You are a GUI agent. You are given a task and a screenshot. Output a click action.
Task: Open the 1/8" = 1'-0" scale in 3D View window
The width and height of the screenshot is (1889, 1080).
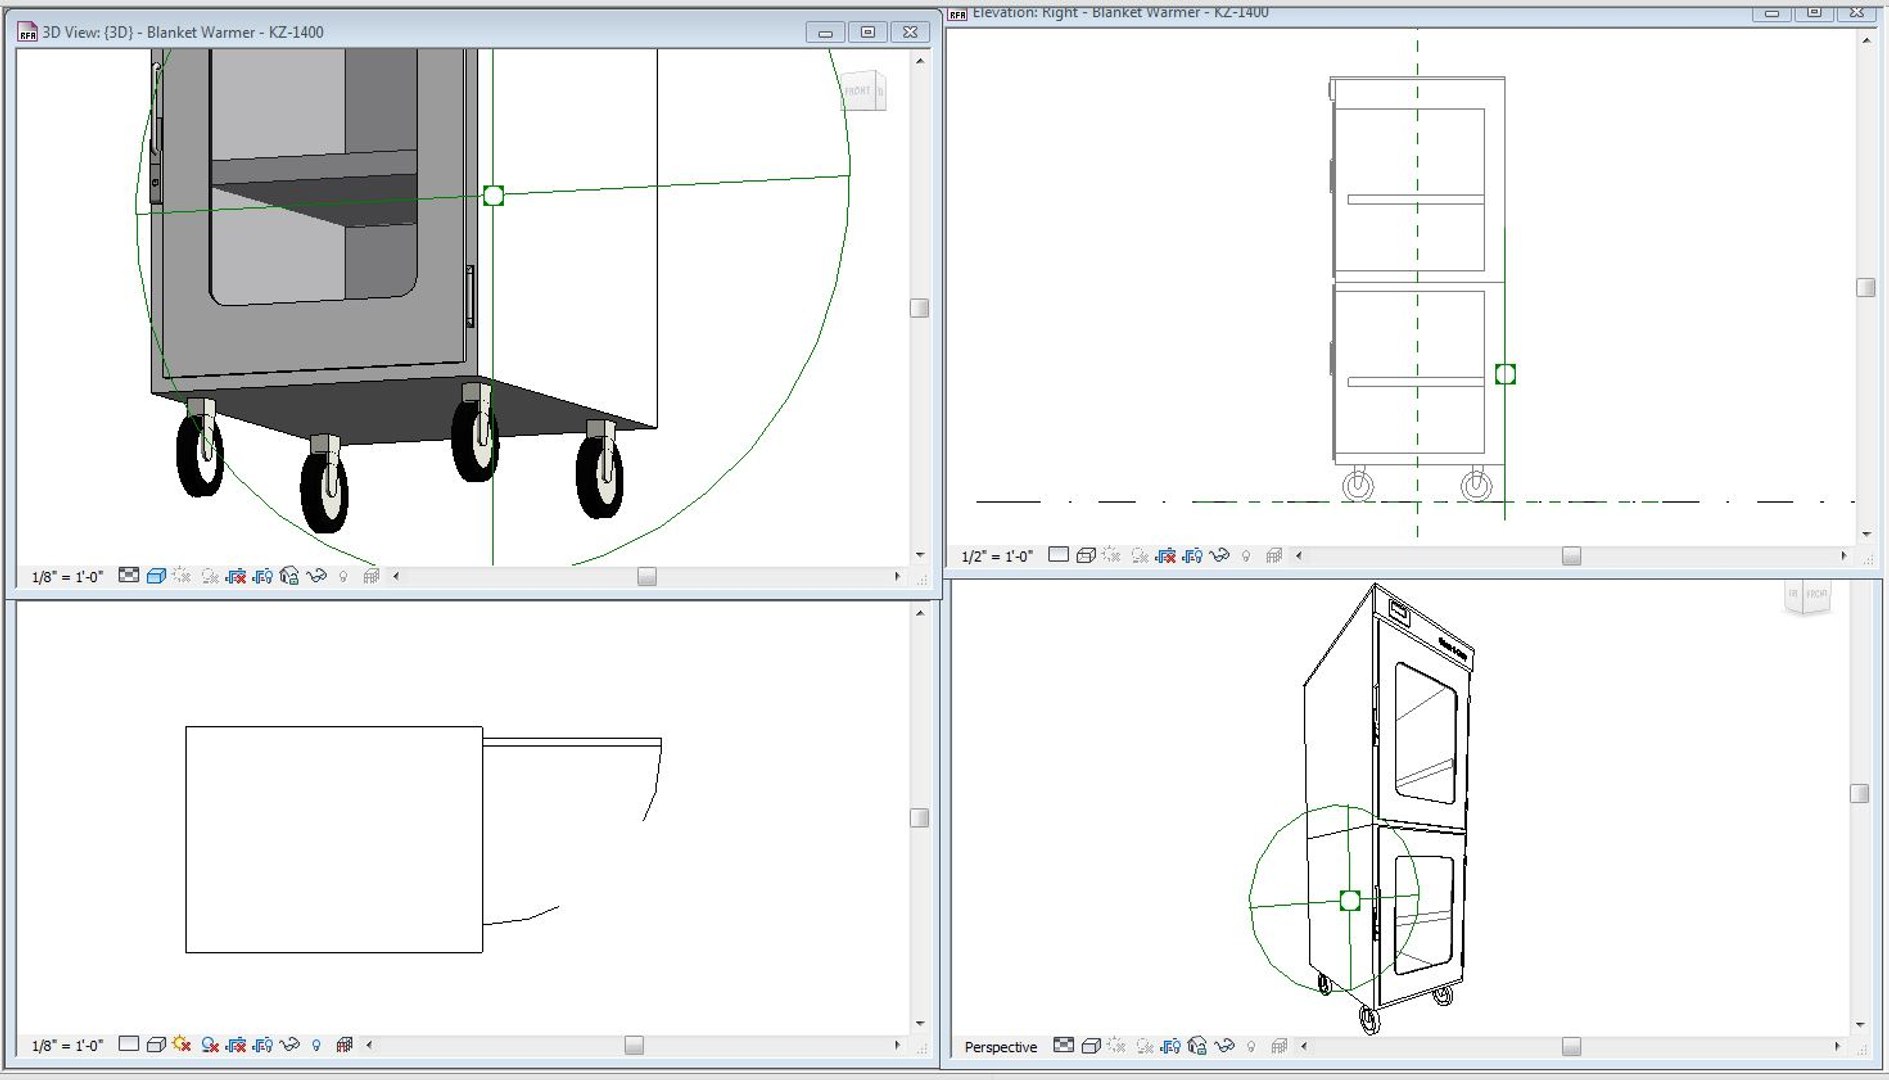tap(67, 577)
